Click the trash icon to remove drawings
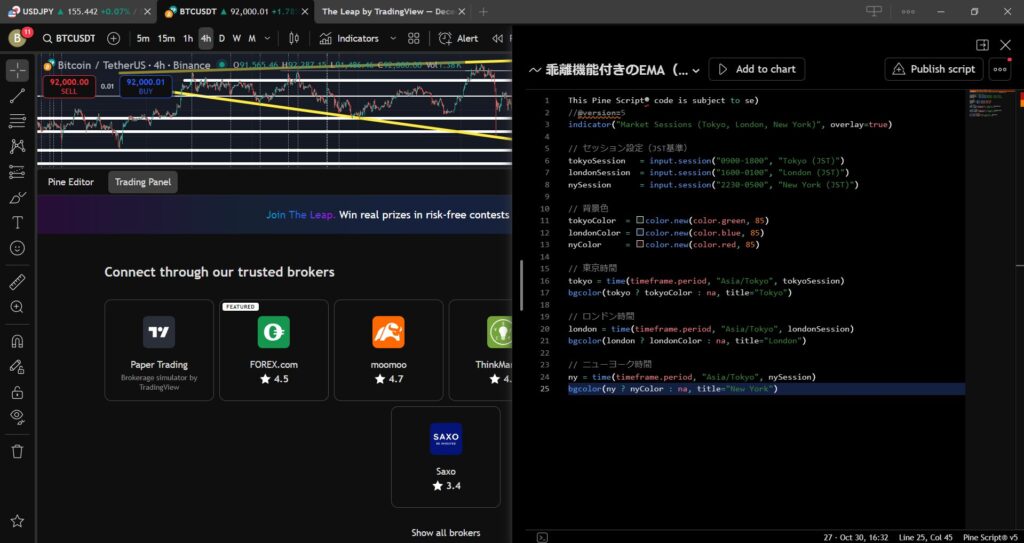This screenshot has width=1024, height=543. tap(17, 451)
